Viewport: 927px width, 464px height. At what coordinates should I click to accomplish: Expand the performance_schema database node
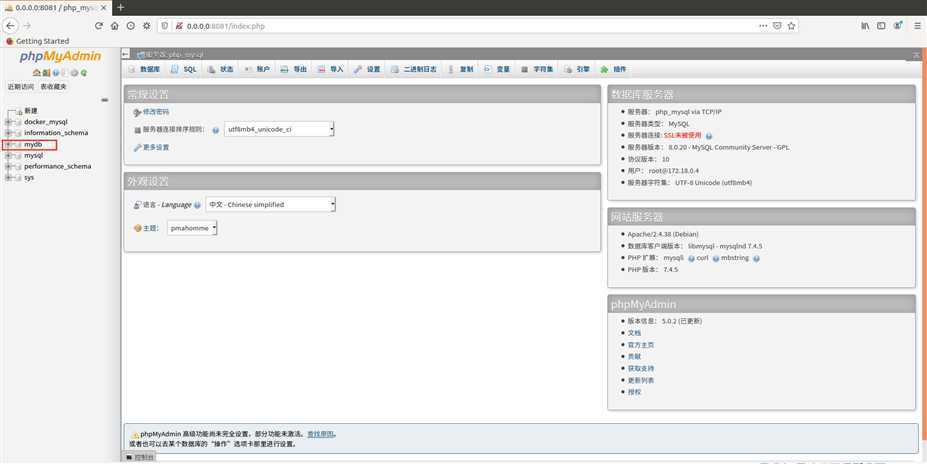click(x=8, y=167)
